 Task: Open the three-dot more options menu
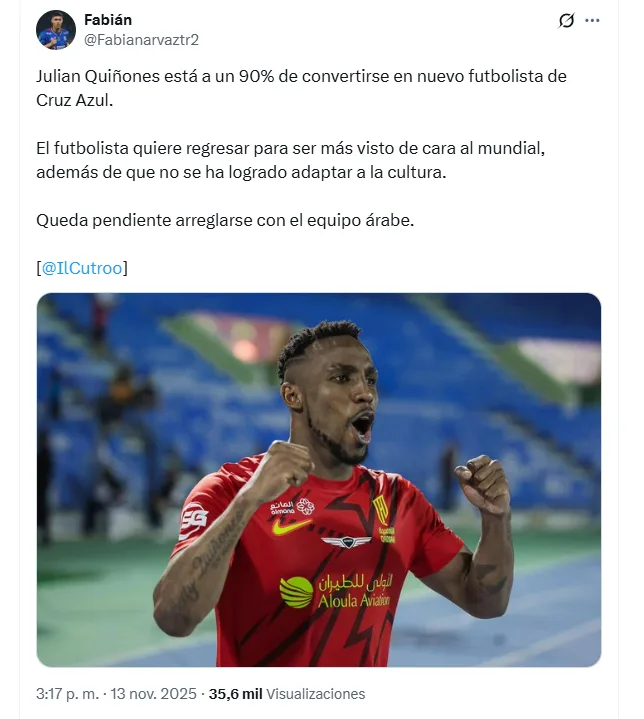(592, 21)
